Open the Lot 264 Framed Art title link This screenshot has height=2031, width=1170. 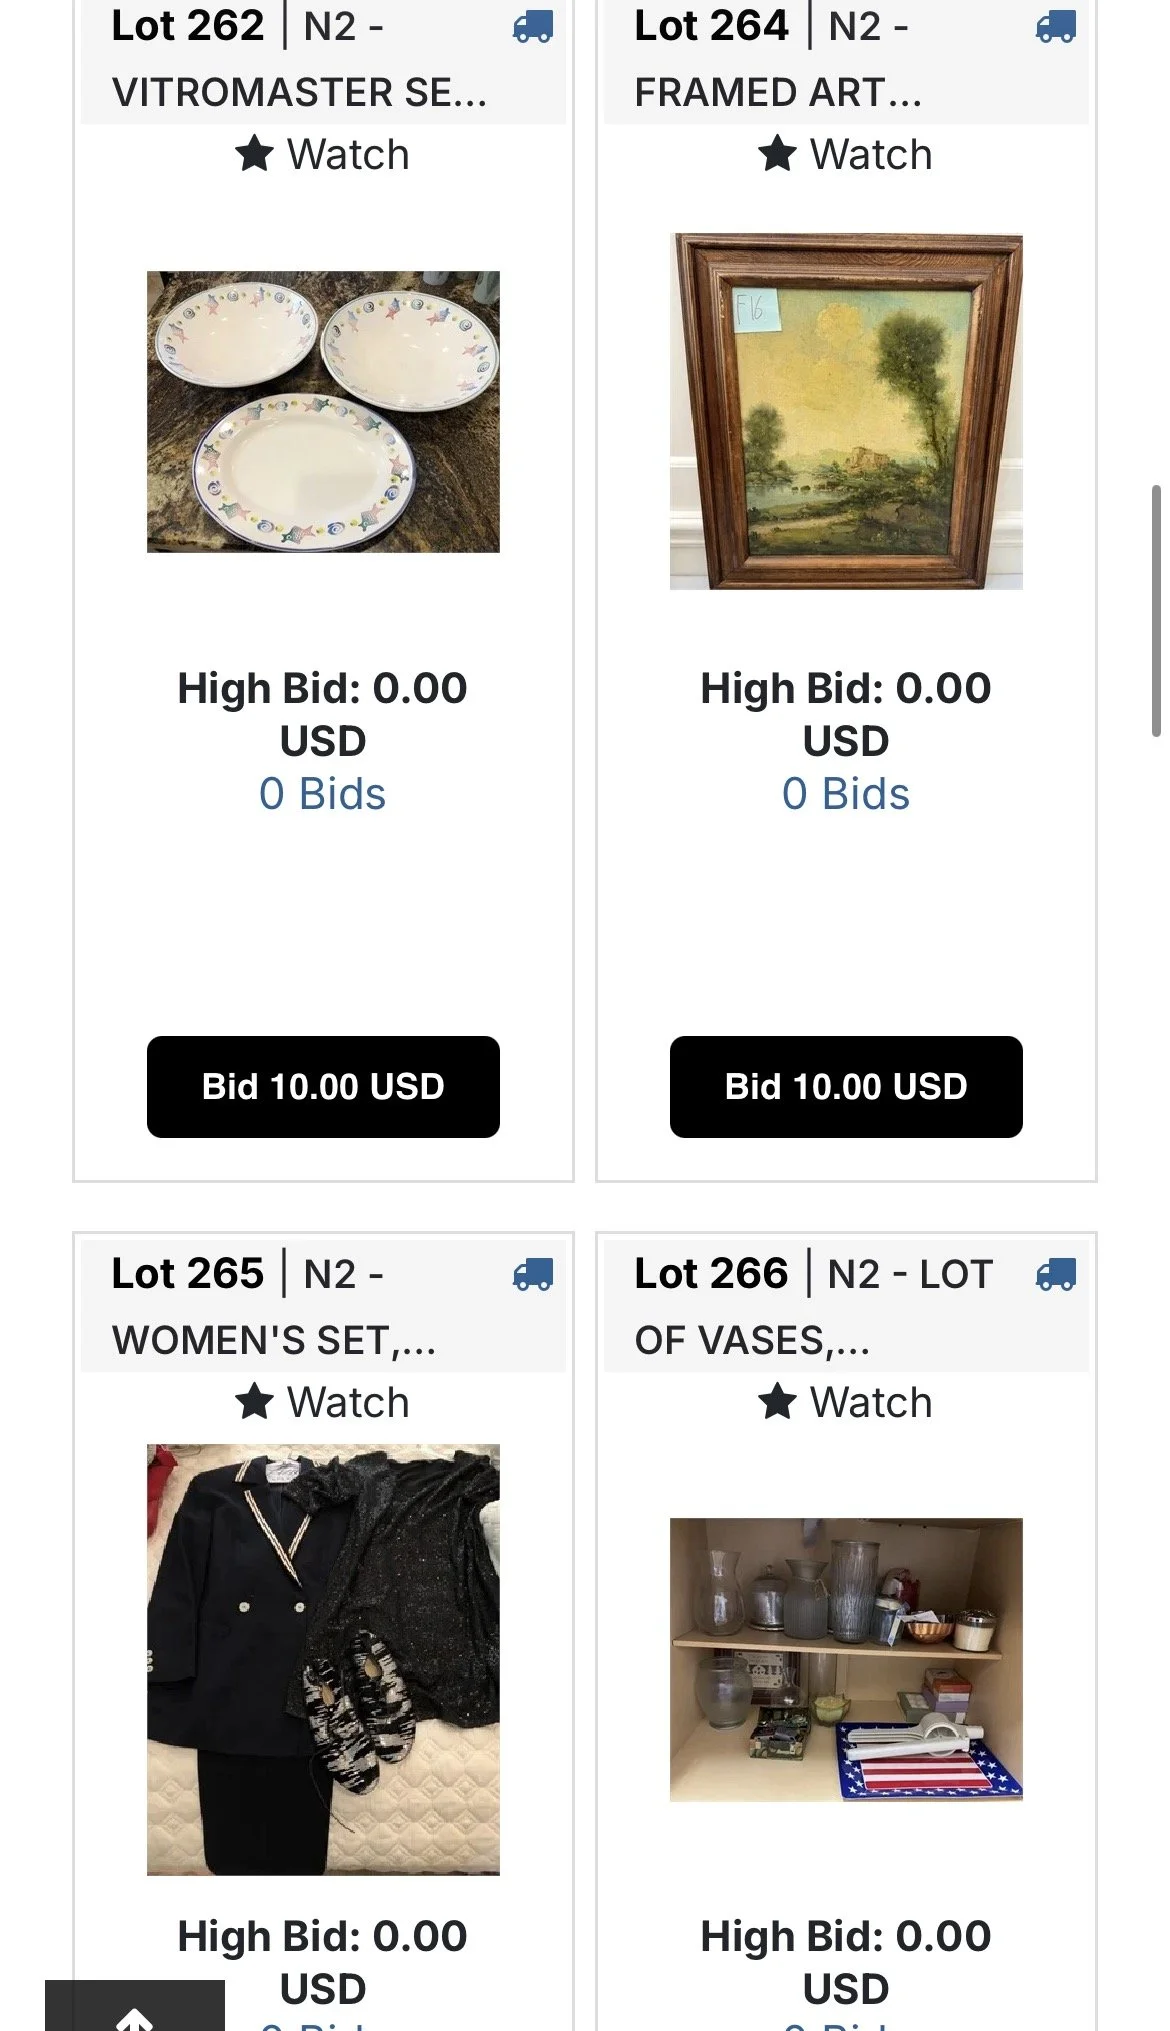coord(778,58)
